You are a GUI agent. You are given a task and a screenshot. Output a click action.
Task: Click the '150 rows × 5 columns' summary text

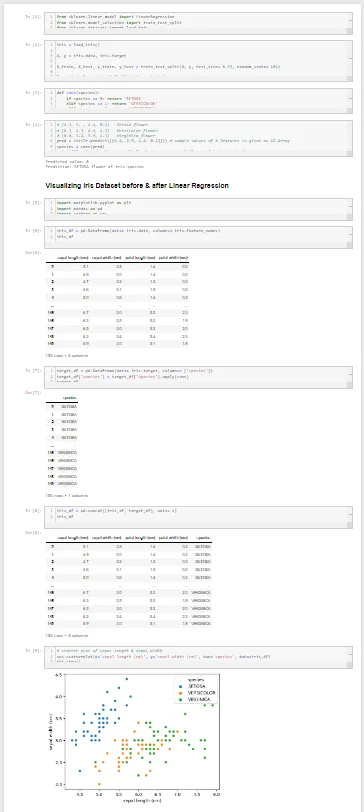click(67, 635)
